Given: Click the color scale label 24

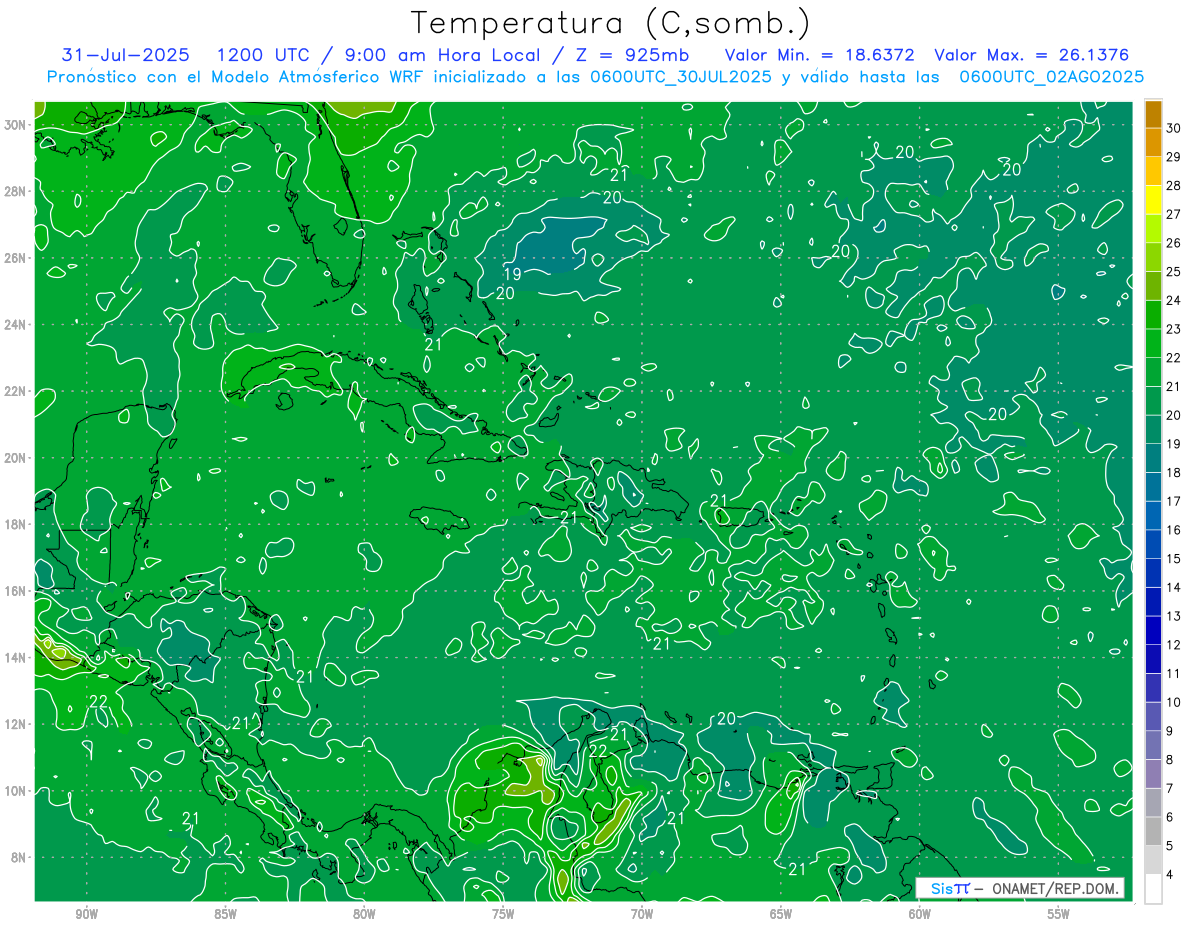Looking at the screenshot, I should tap(1174, 300).
